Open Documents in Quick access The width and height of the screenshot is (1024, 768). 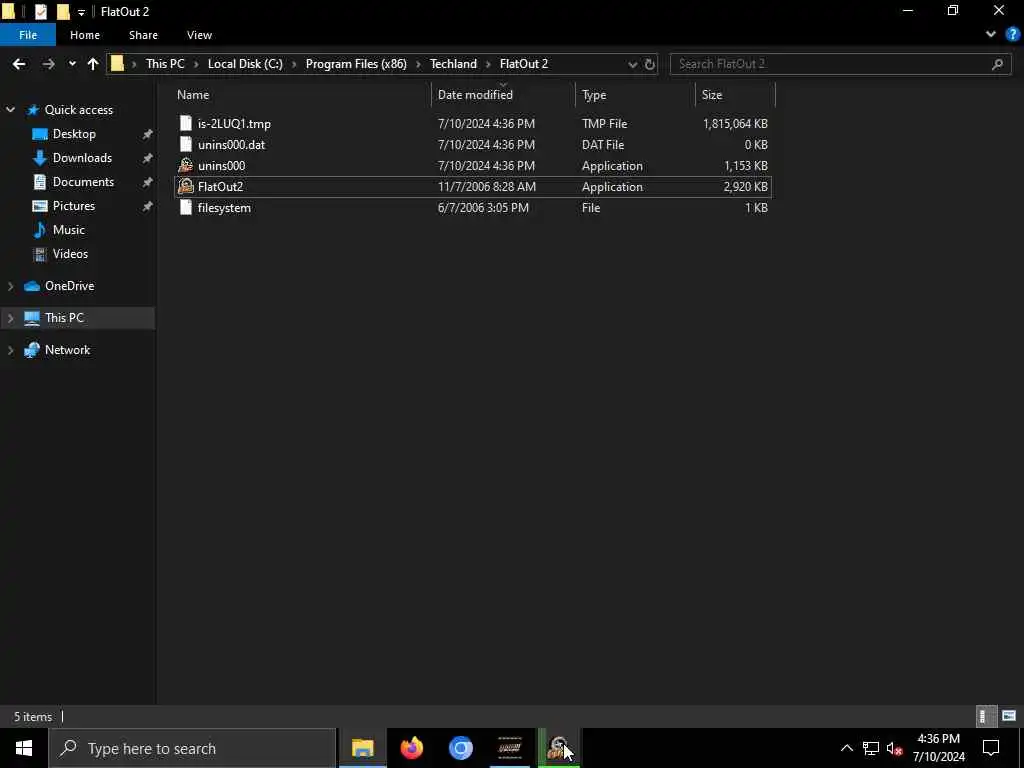[83, 182]
